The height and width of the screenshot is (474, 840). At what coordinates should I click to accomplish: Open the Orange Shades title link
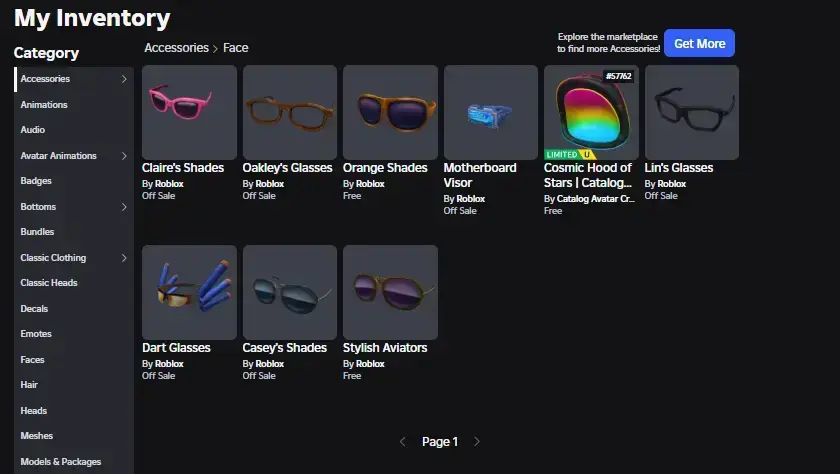click(x=385, y=168)
